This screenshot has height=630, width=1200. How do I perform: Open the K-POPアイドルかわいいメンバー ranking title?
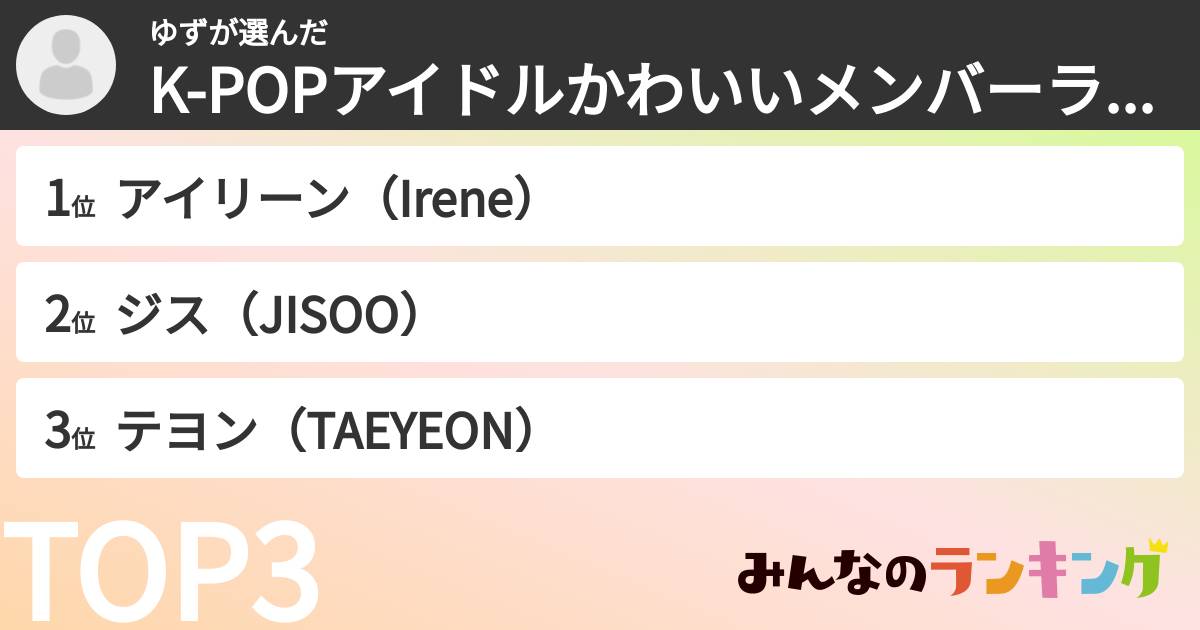pyautogui.click(x=640, y=92)
